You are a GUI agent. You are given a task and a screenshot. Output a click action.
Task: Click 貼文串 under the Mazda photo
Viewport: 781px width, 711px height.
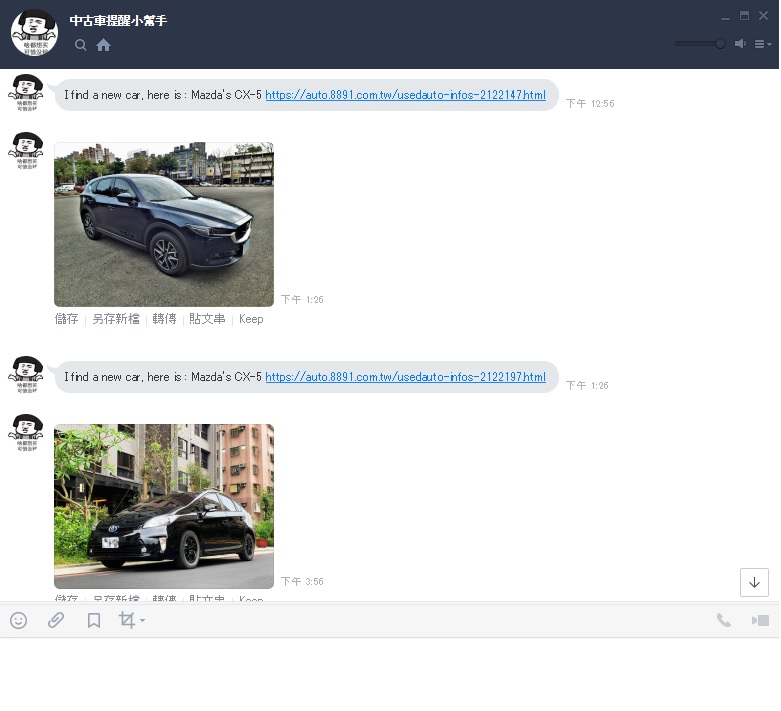[x=207, y=319]
